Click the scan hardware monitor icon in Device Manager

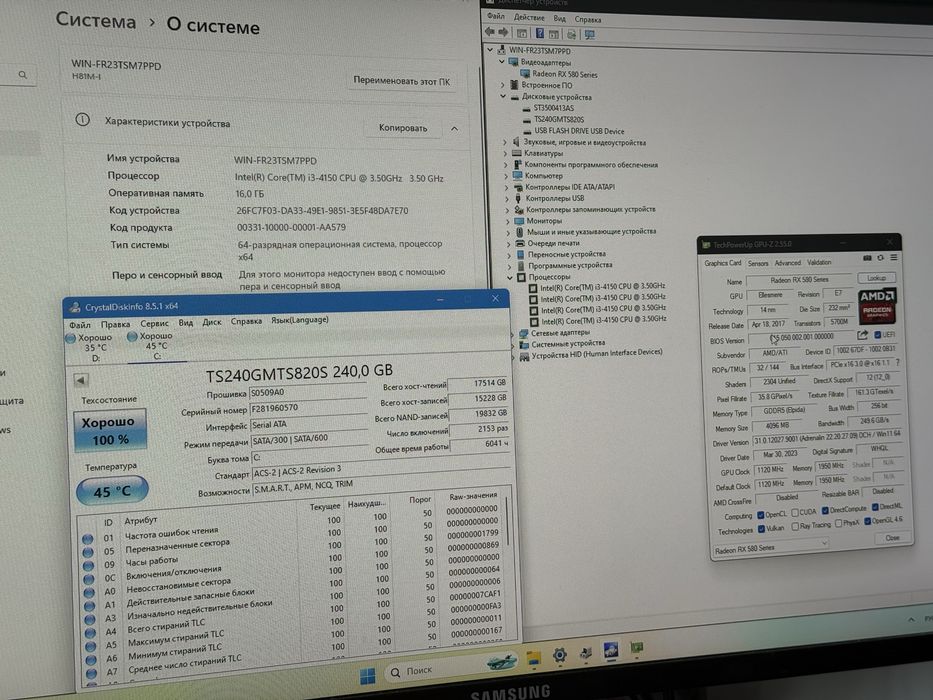click(590, 35)
